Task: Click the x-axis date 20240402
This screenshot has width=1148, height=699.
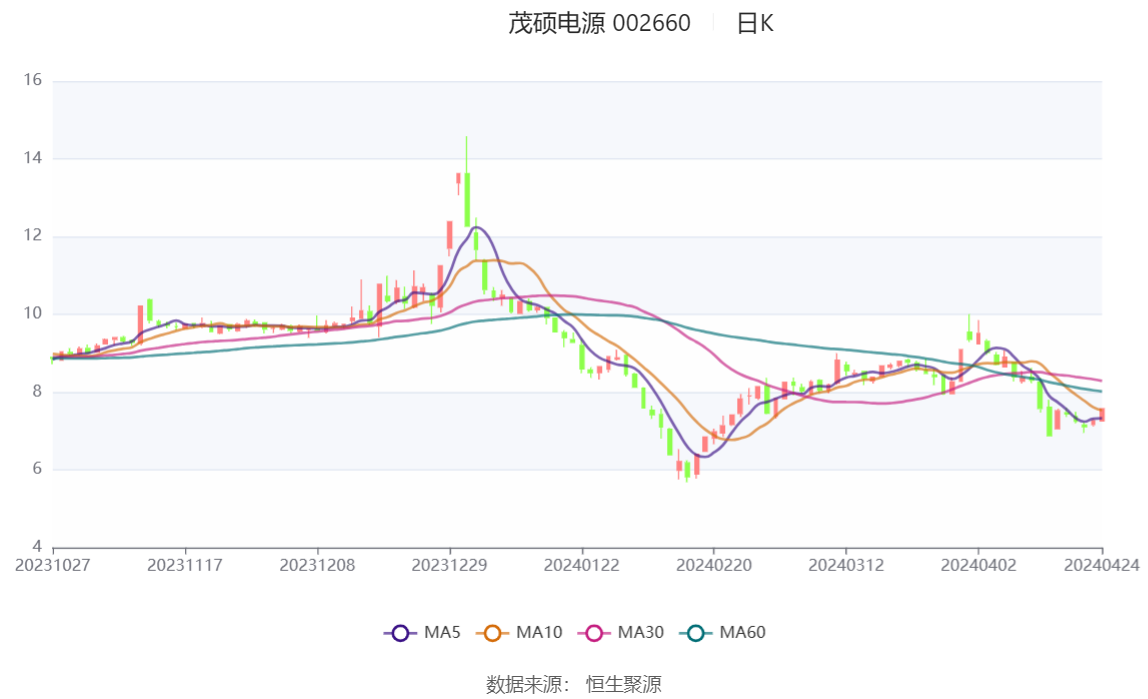Action: [x=978, y=565]
